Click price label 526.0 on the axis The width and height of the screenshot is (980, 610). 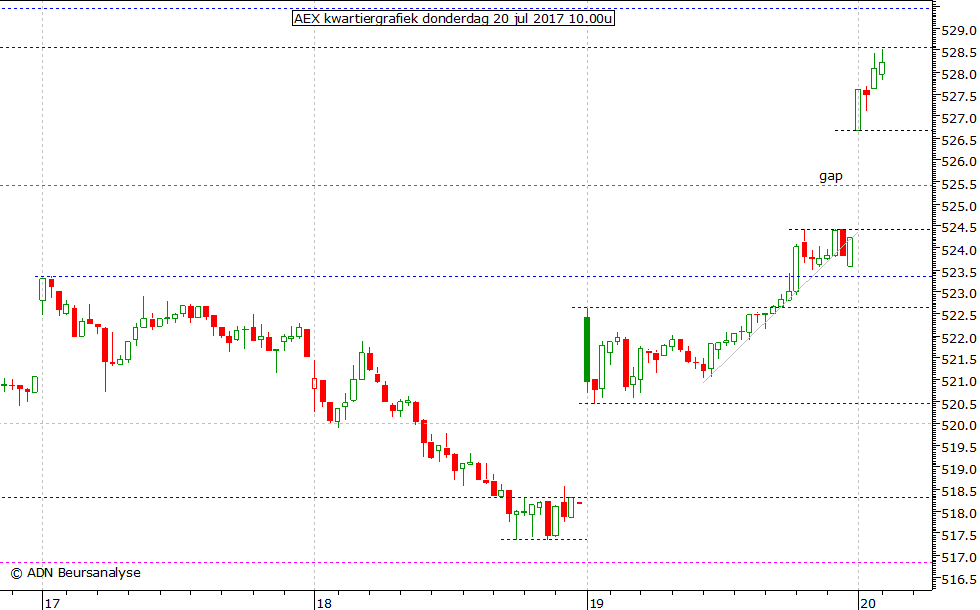pyautogui.click(x=959, y=162)
